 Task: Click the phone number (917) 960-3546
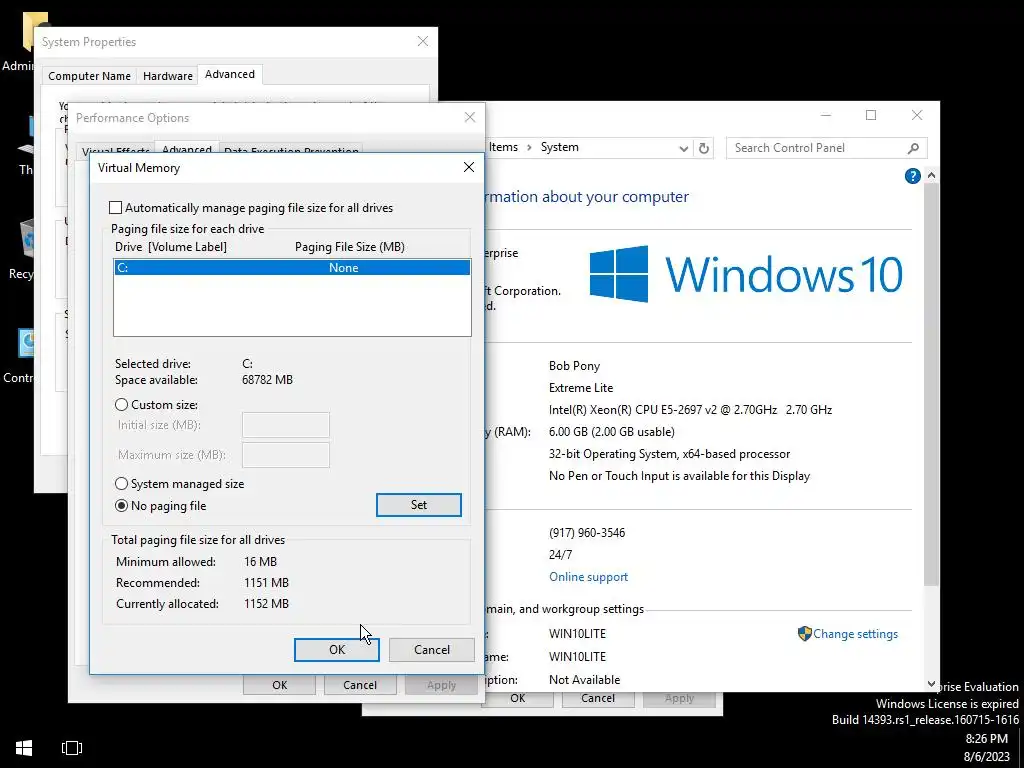click(587, 533)
